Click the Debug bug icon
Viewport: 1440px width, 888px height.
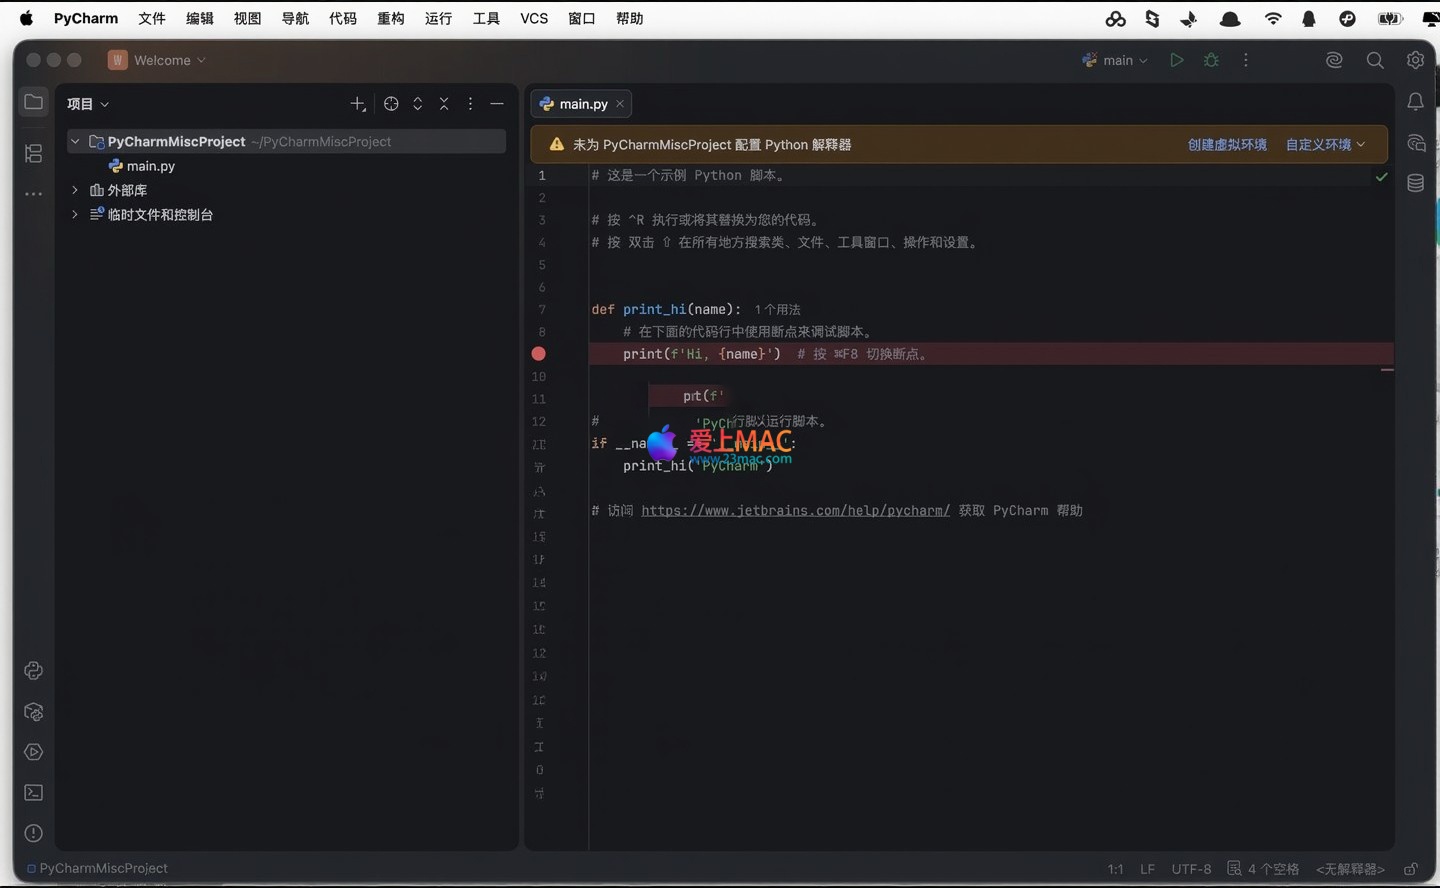tap(1211, 60)
